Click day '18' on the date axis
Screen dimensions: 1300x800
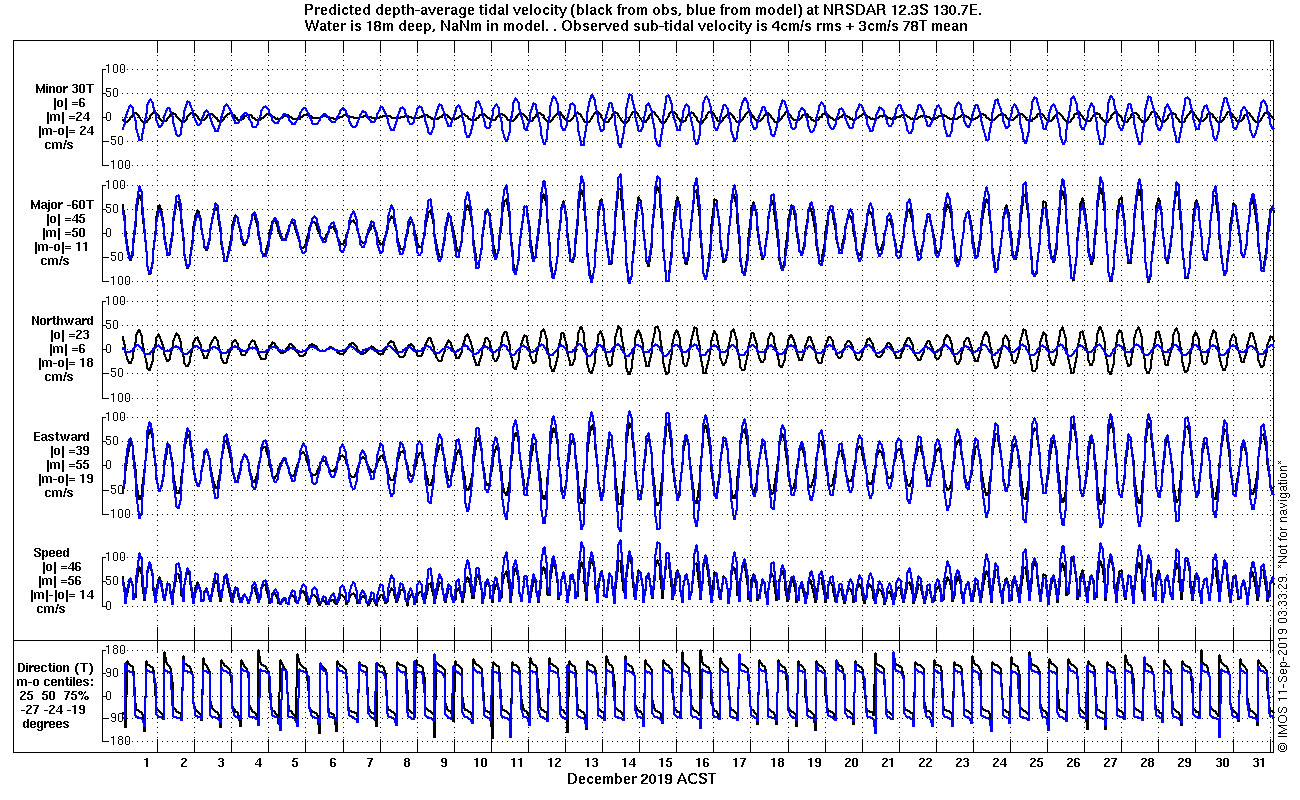(776, 763)
